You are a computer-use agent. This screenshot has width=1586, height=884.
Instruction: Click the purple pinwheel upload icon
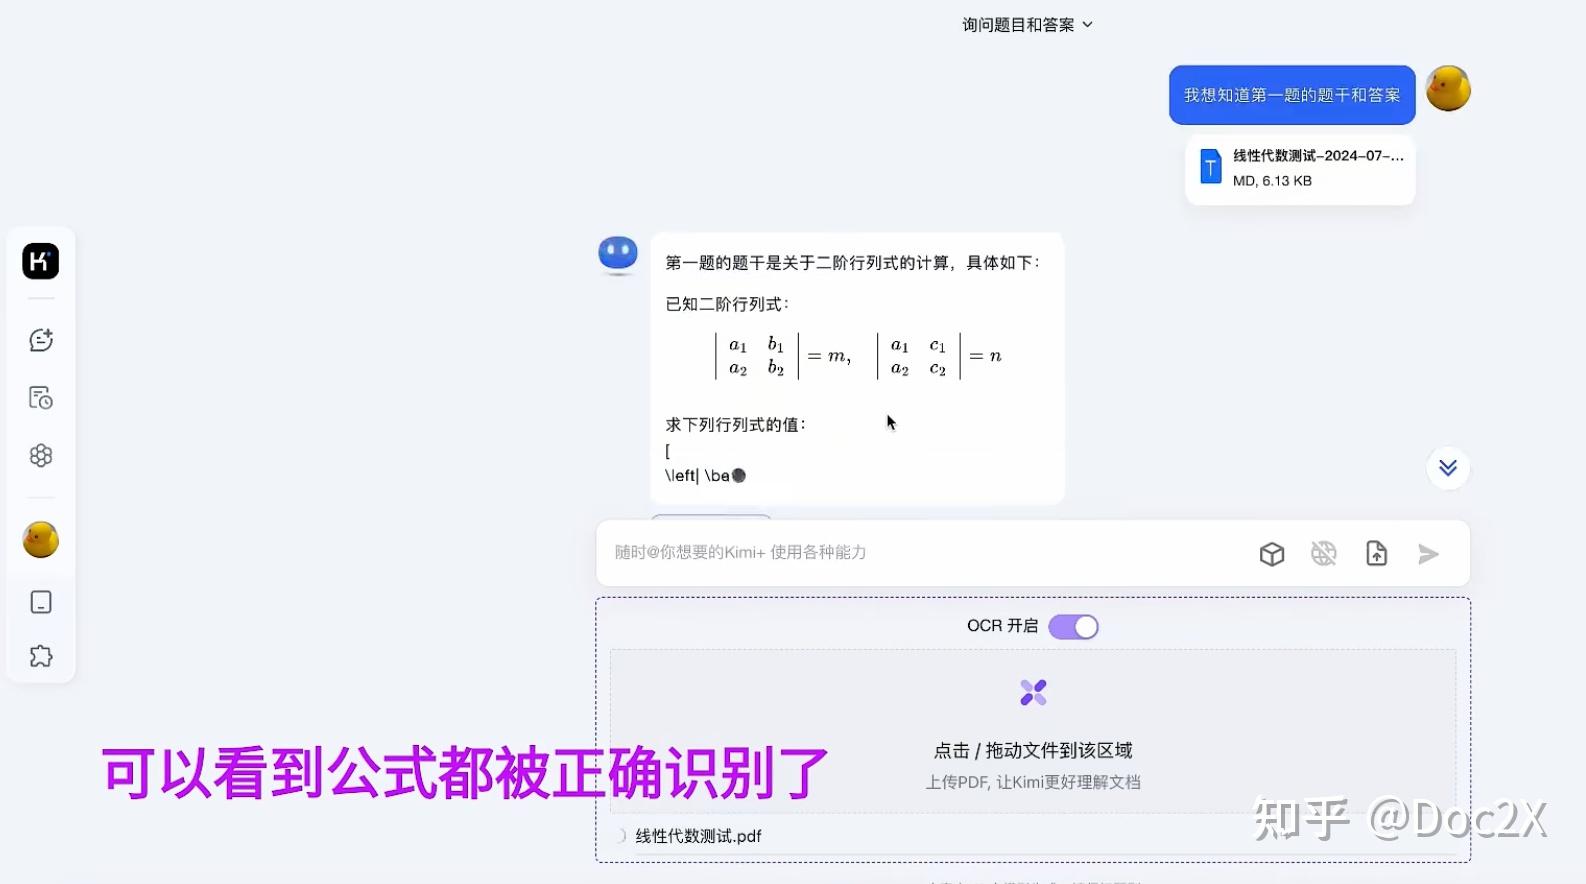click(x=1033, y=692)
